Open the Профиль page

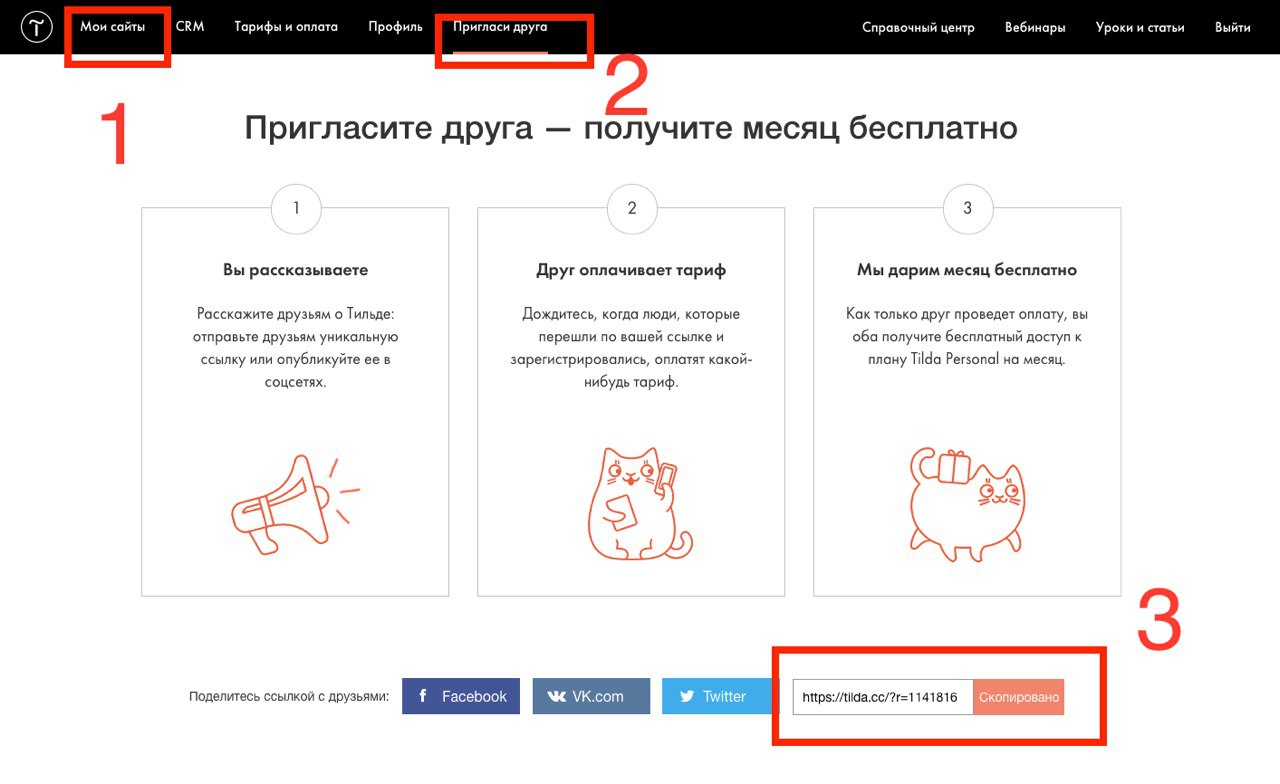coord(395,27)
